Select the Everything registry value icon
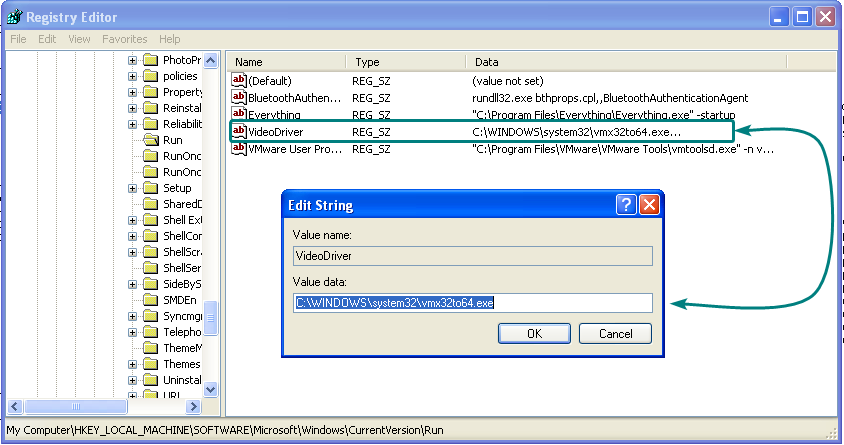The width and height of the screenshot is (844, 445). (239, 115)
